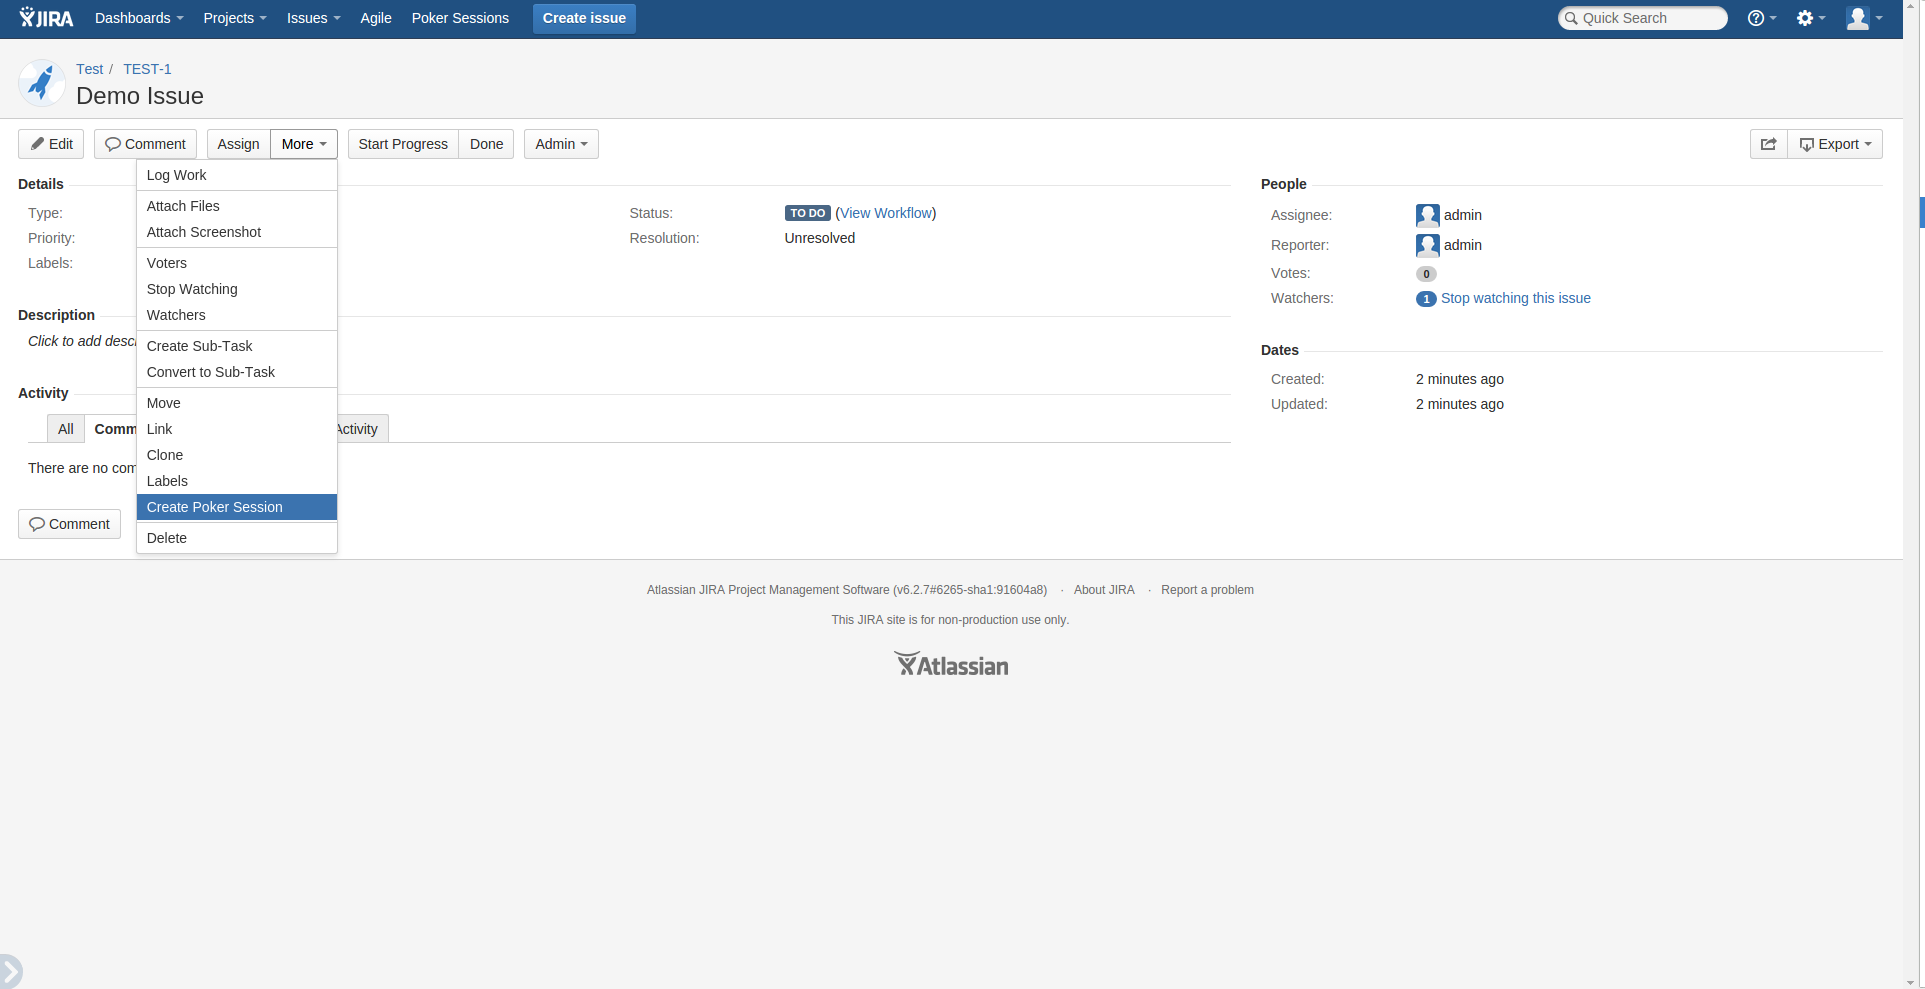Click admin avatar next to Reporter
1925x989 pixels.
pyautogui.click(x=1427, y=245)
